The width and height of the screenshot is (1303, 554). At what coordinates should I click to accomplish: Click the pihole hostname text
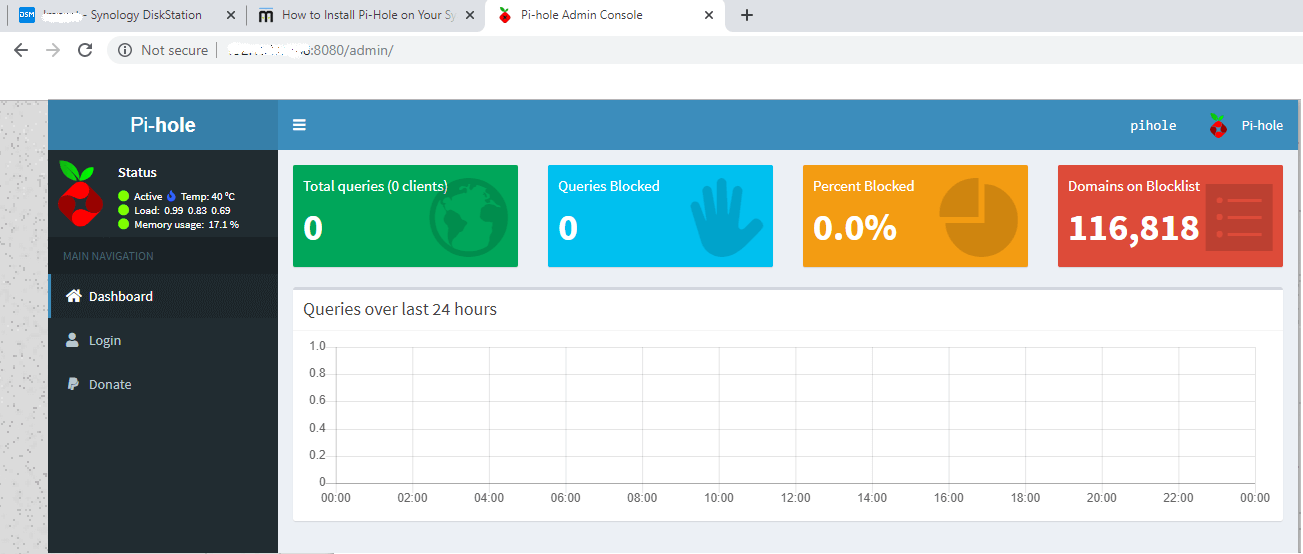pyautogui.click(x=1153, y=126)
